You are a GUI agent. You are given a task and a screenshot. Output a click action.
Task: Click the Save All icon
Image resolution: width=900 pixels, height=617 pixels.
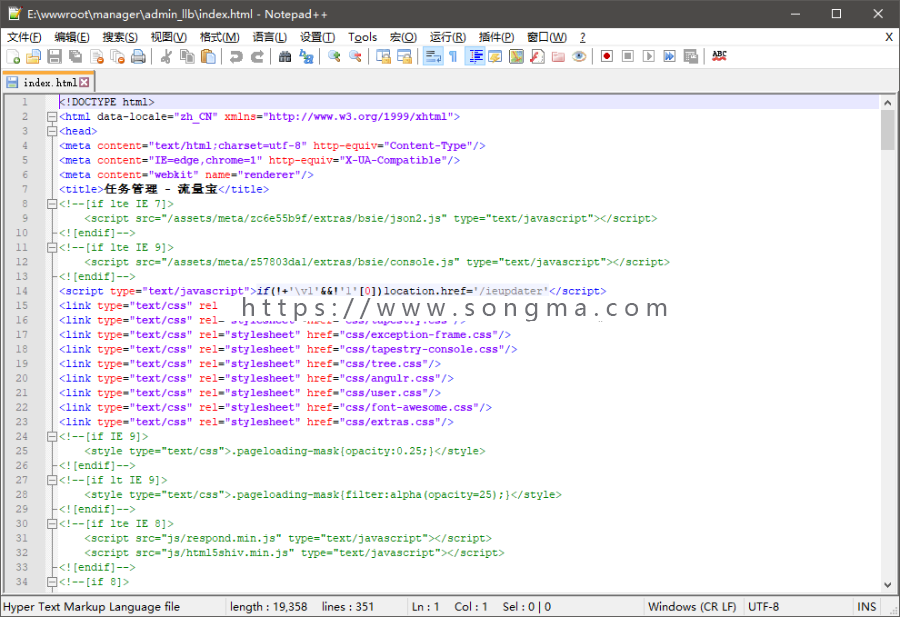point(75,56)
